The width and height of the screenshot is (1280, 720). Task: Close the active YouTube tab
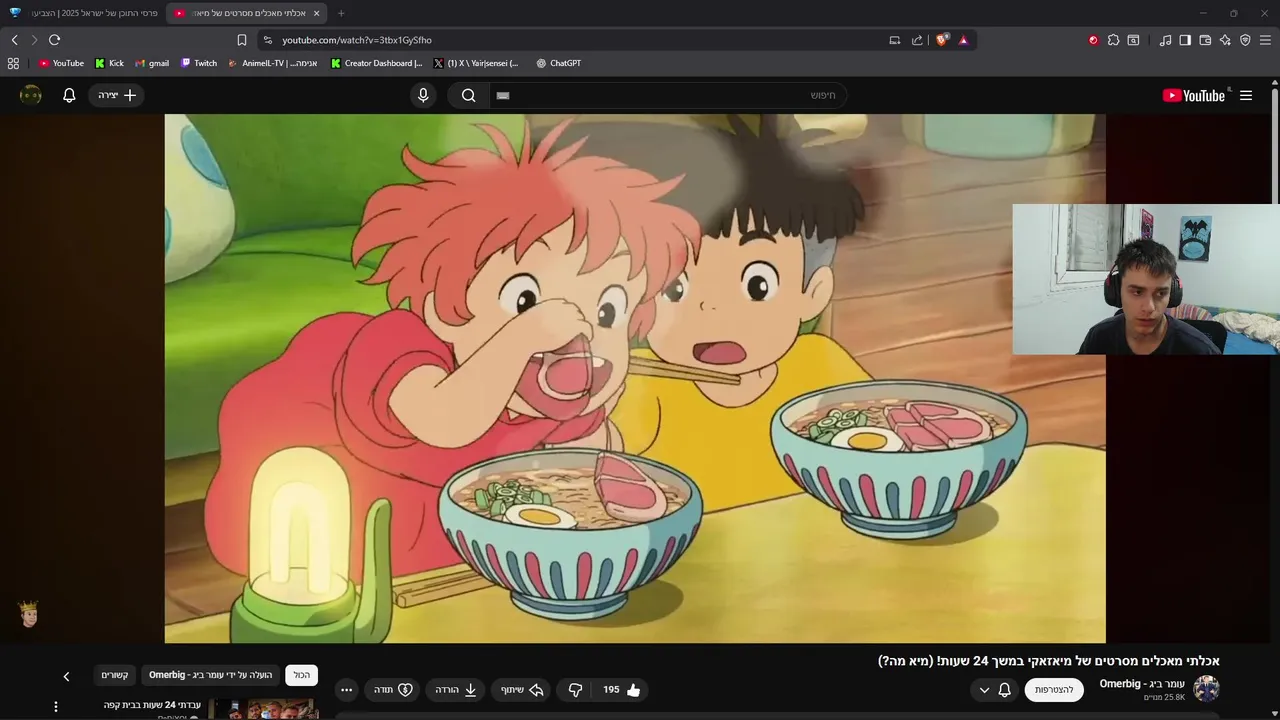click(316, 13)
